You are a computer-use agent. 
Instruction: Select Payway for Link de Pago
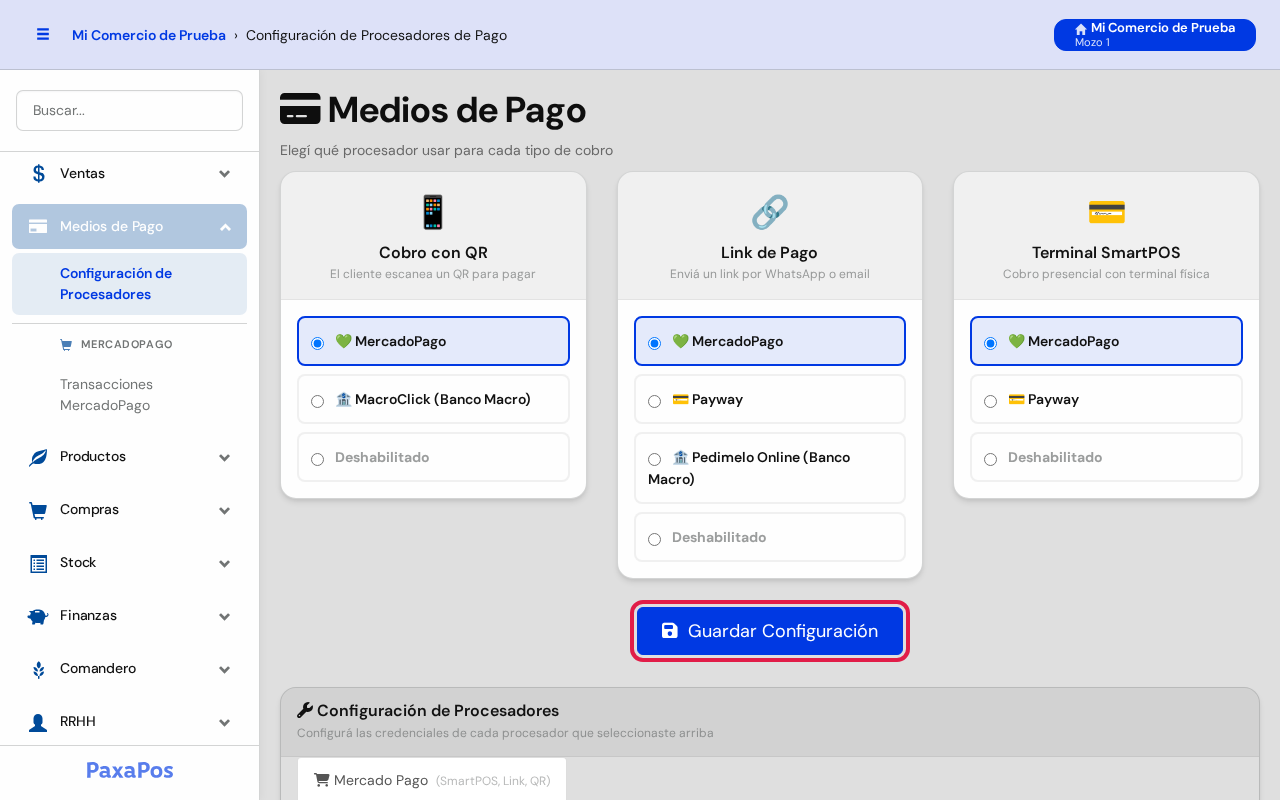tap(770, 399)
